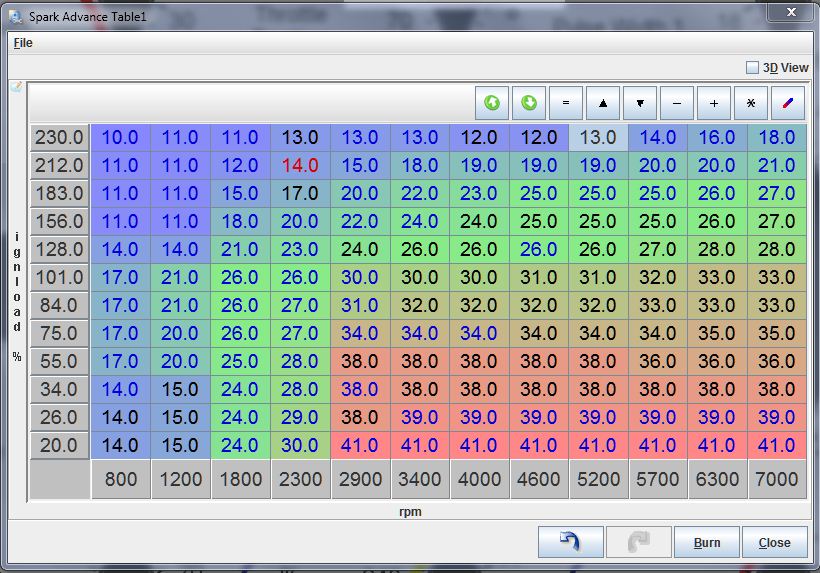This screenshot has height=573, width=820.
Task: Click the green down-arrow toolbar icon
Action: point(529,103)
